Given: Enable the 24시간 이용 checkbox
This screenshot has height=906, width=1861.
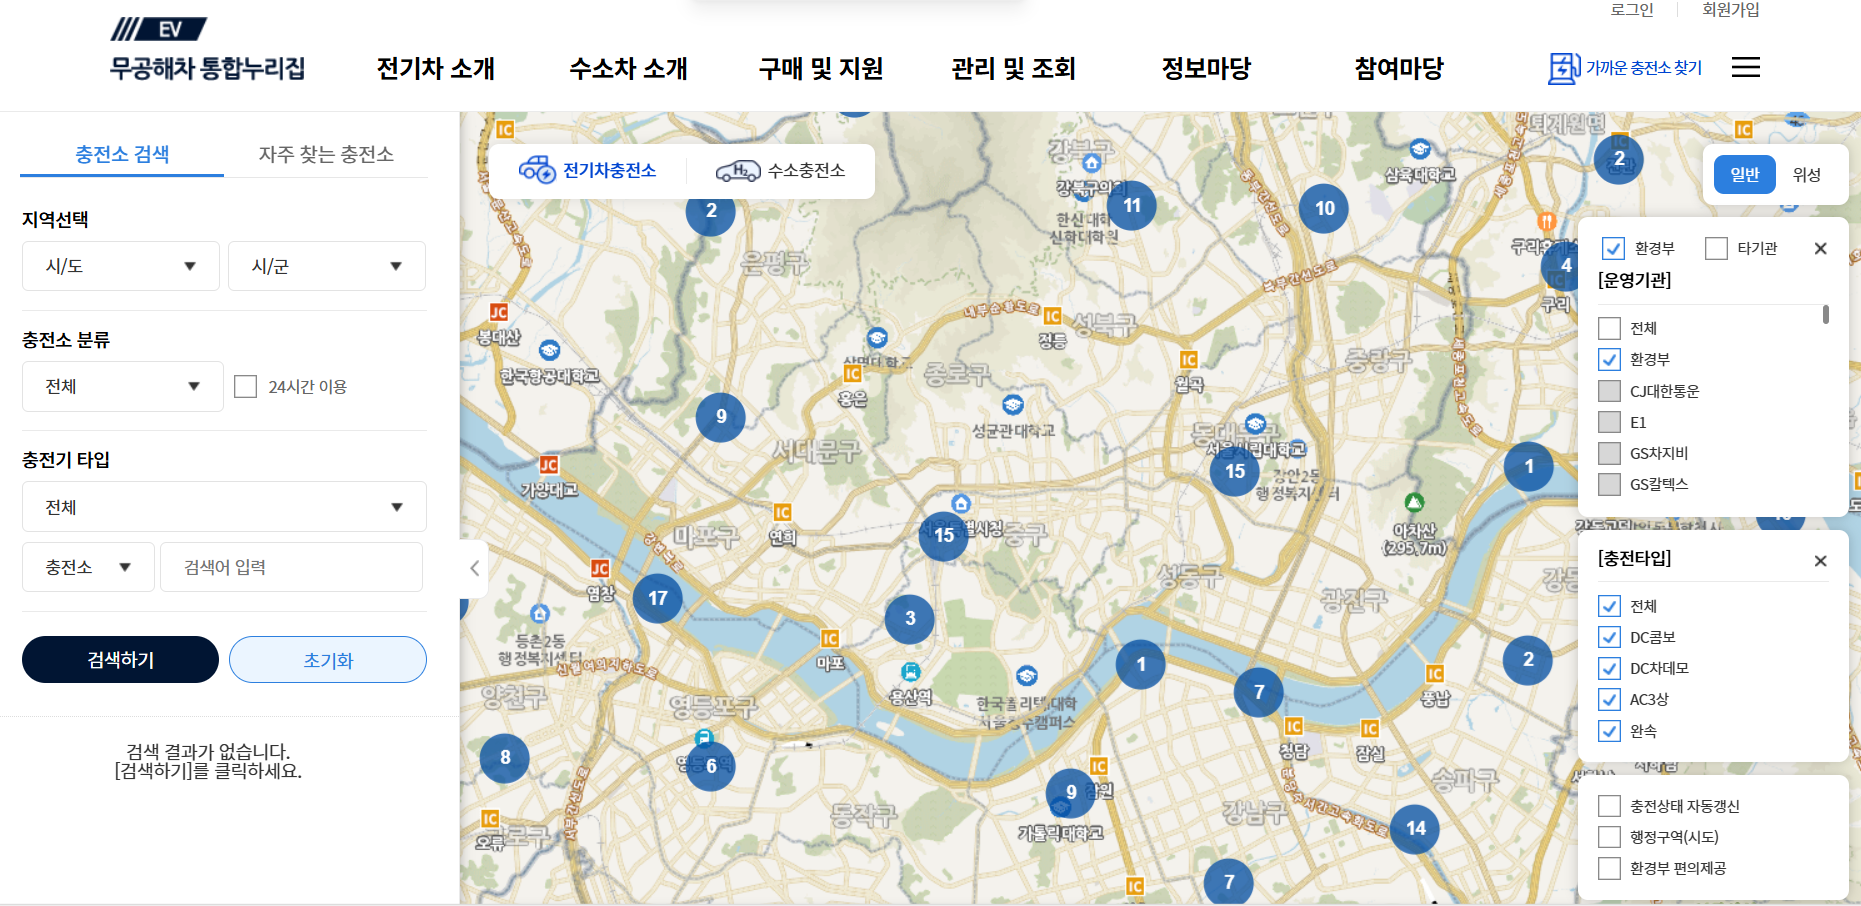Looking at the screenshot, I should tap(246, 385).
